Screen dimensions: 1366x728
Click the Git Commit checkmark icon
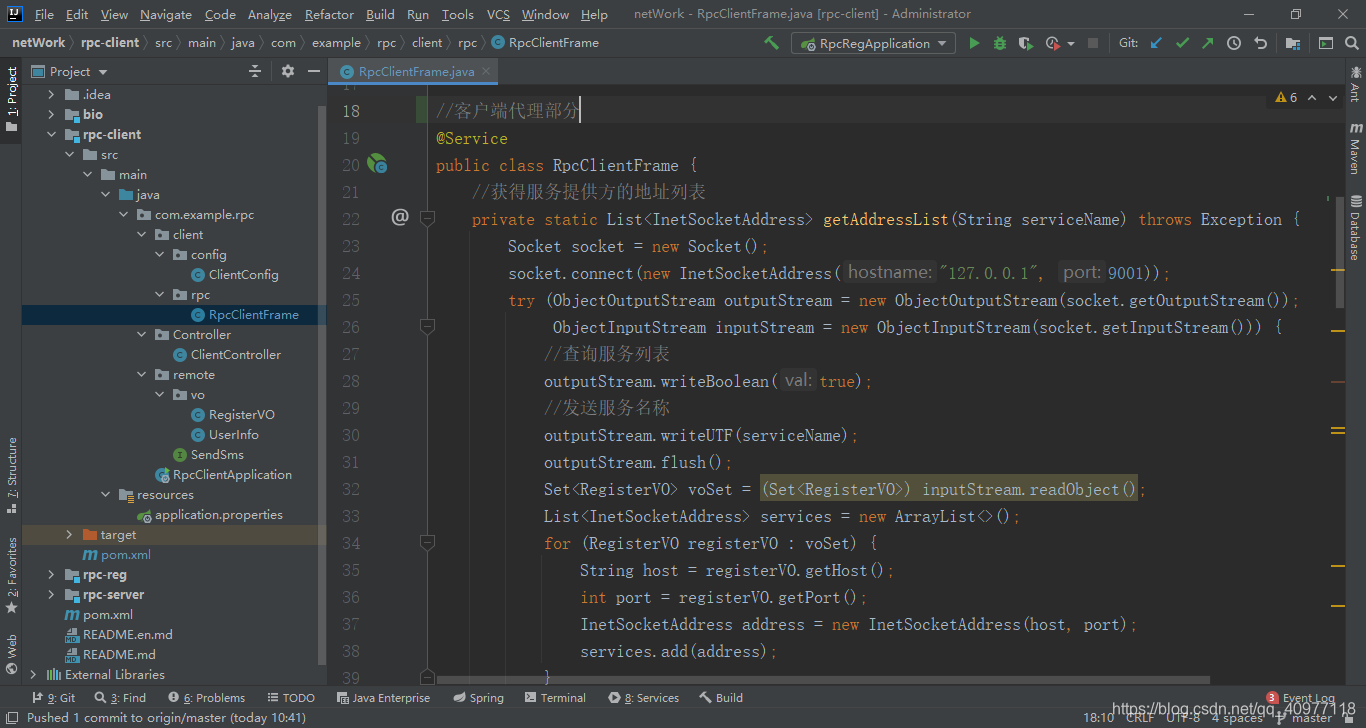click(x=1183, y=43)
